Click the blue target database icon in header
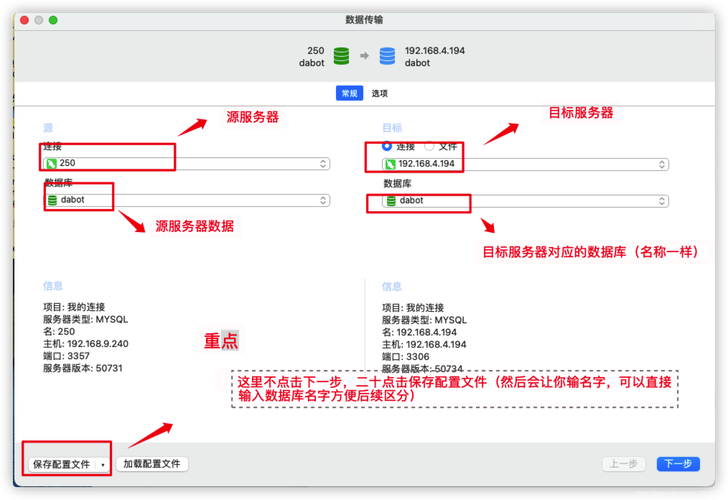Viewport: 728px width, 500px height. pos(387,56)
